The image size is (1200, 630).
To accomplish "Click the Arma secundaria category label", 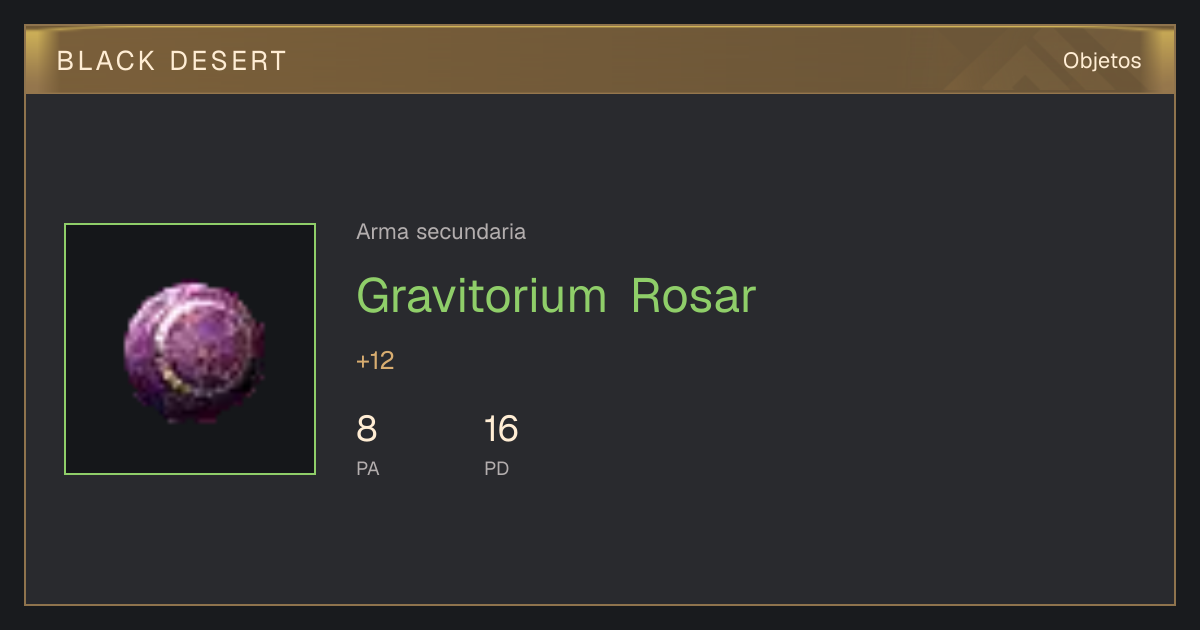I will [441, 232].
